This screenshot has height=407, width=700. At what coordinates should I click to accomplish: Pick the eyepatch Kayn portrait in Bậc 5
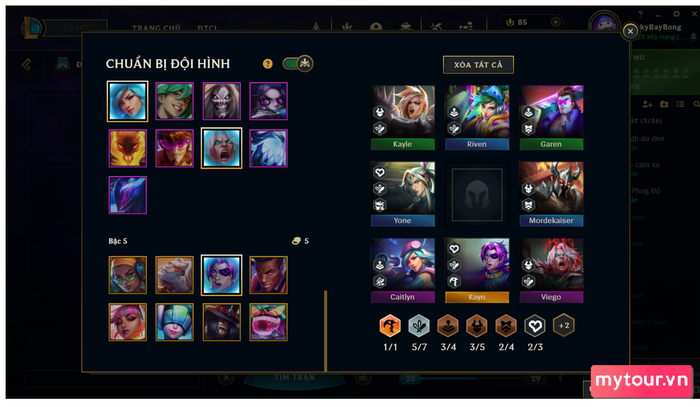click(x=221, y=275)
